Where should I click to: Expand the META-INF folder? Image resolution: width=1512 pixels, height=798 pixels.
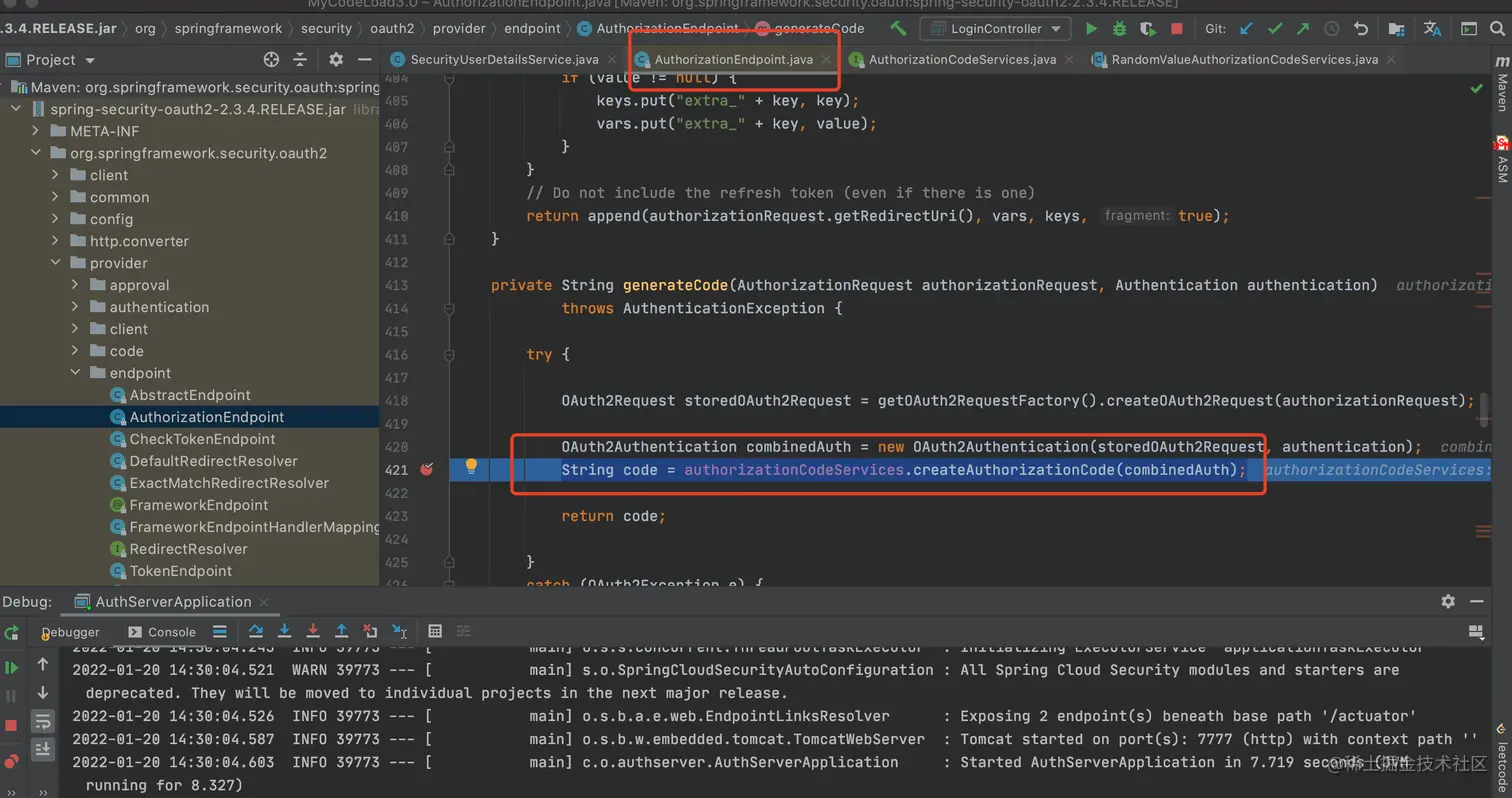click(36, 131)
